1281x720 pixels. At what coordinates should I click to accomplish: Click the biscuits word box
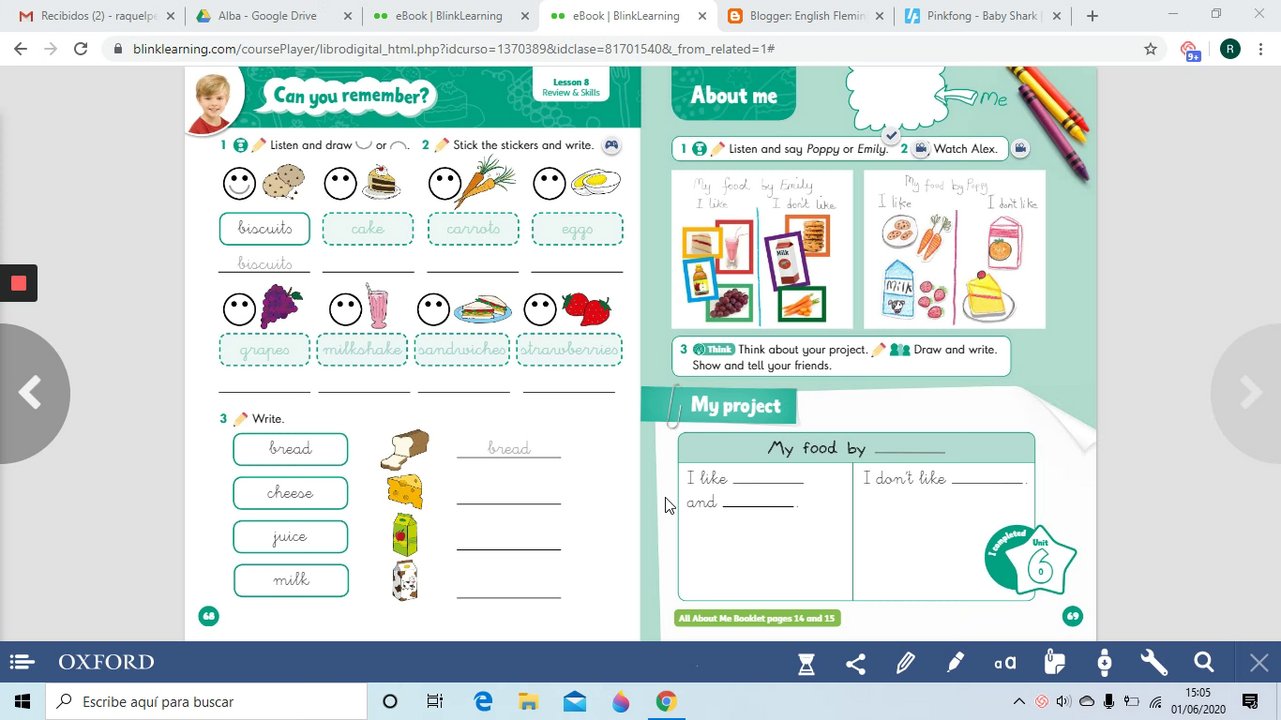click(x=265, y=229)
